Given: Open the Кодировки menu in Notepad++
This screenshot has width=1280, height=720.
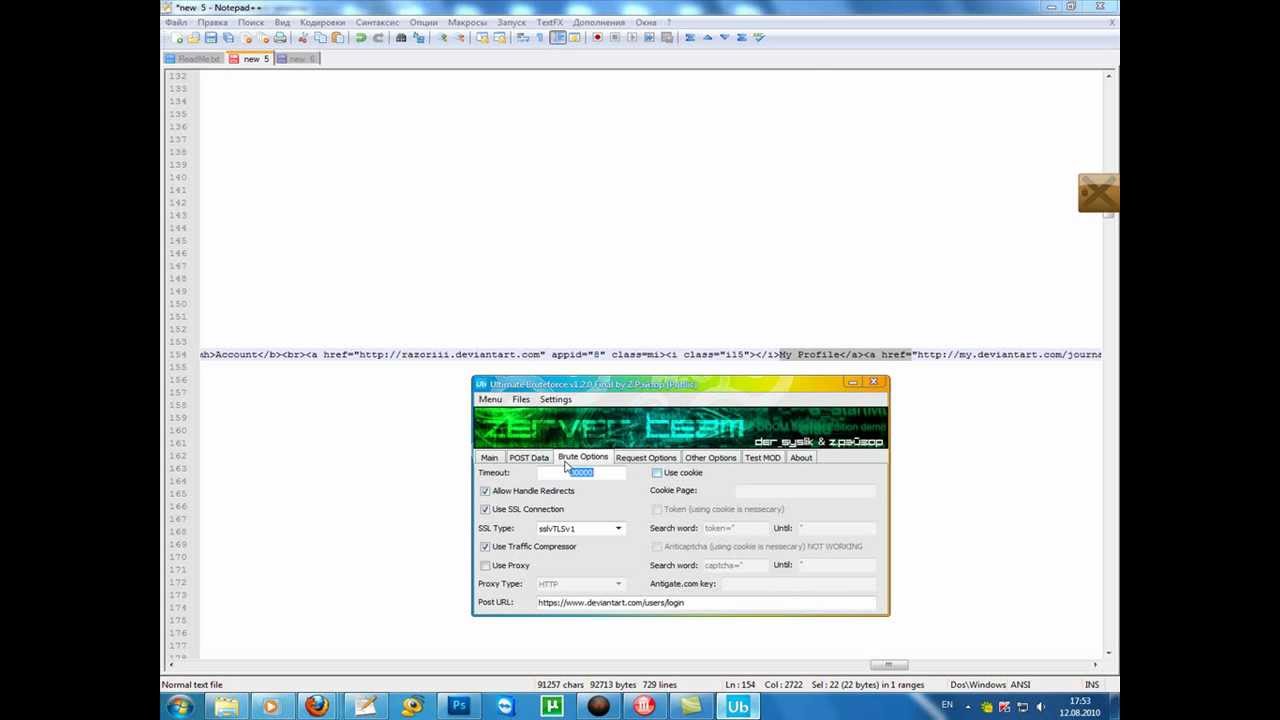Looking at the screenshot, I should (x=322, y=22).
